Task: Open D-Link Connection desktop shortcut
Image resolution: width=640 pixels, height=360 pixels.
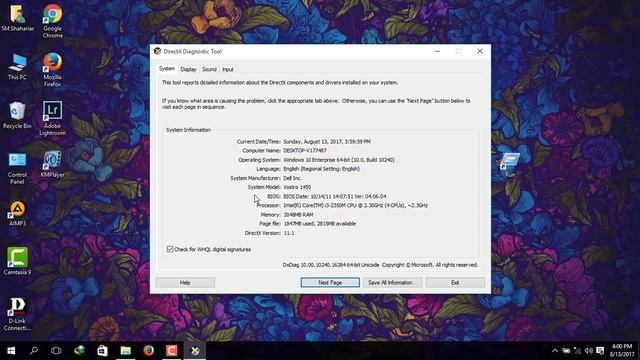Action: click(x=17, y=313)
